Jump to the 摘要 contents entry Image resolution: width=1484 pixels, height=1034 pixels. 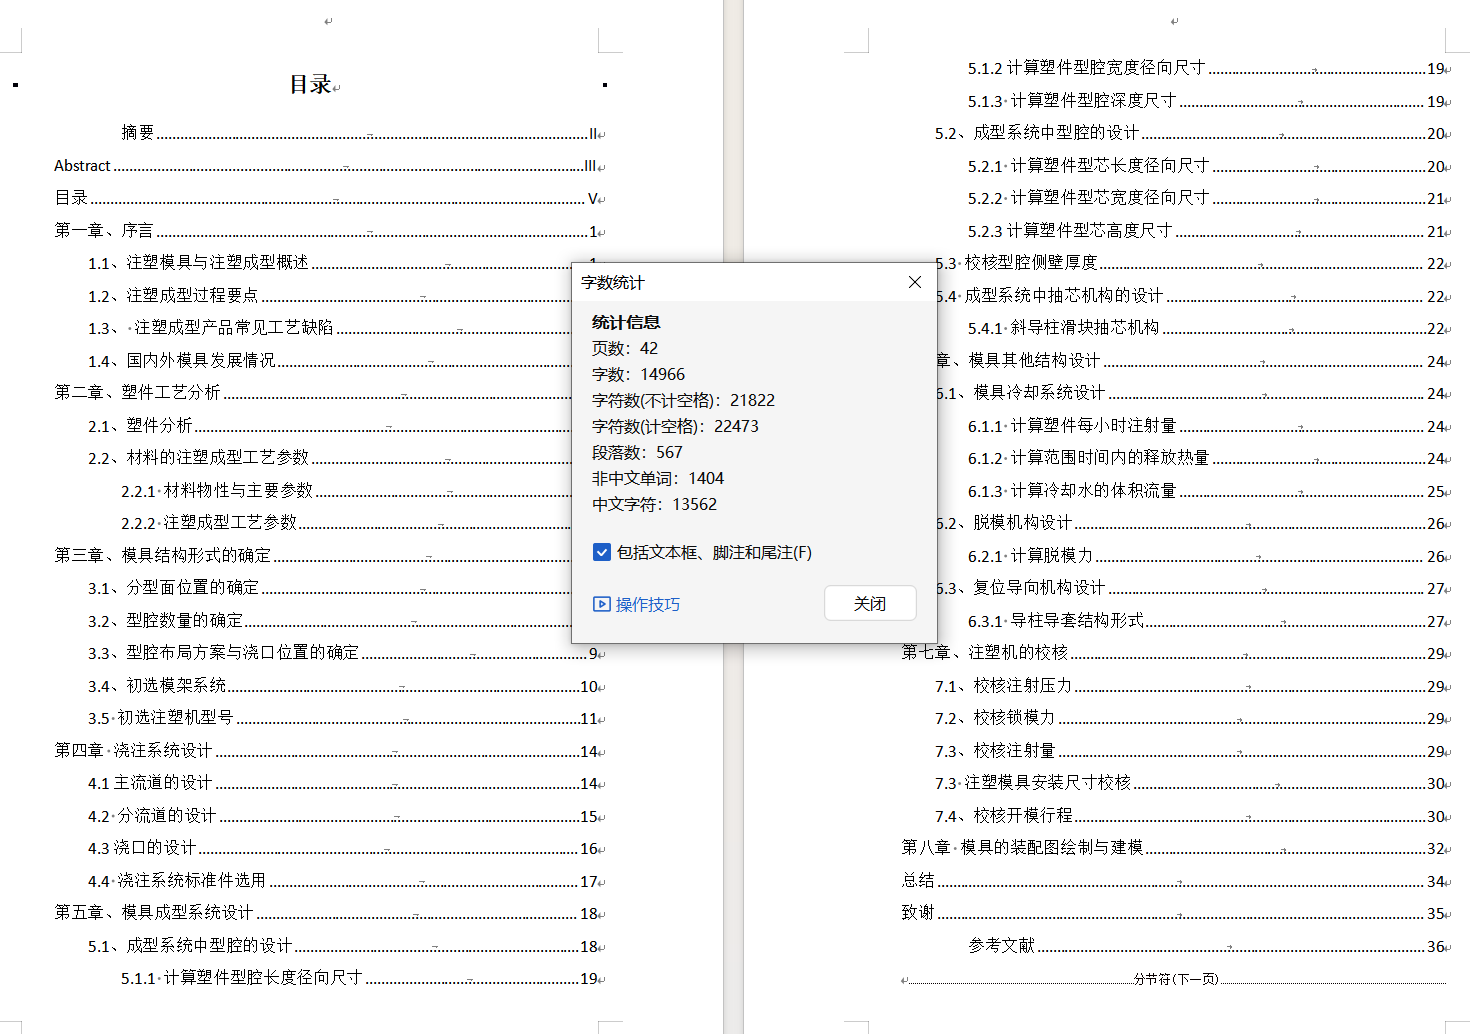pyautogui.click(x=363, y=132)
